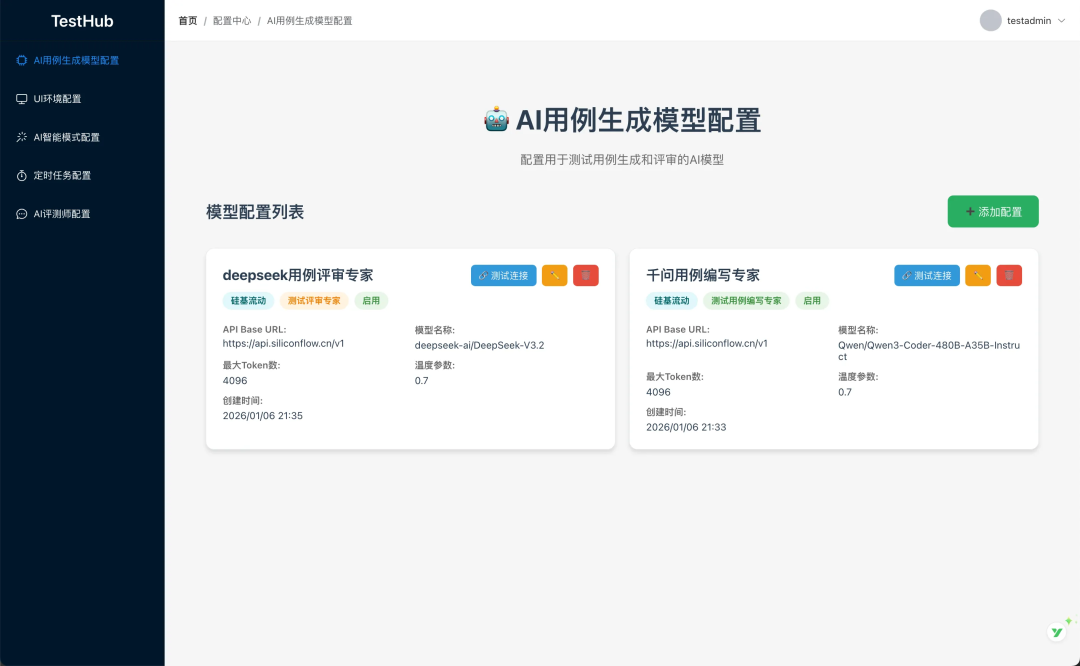The width and height of the screenshot is (1080, 666).
Task: Click the CPU icon for AI用例生成模型配置
Action: click(x=22, y=60)
